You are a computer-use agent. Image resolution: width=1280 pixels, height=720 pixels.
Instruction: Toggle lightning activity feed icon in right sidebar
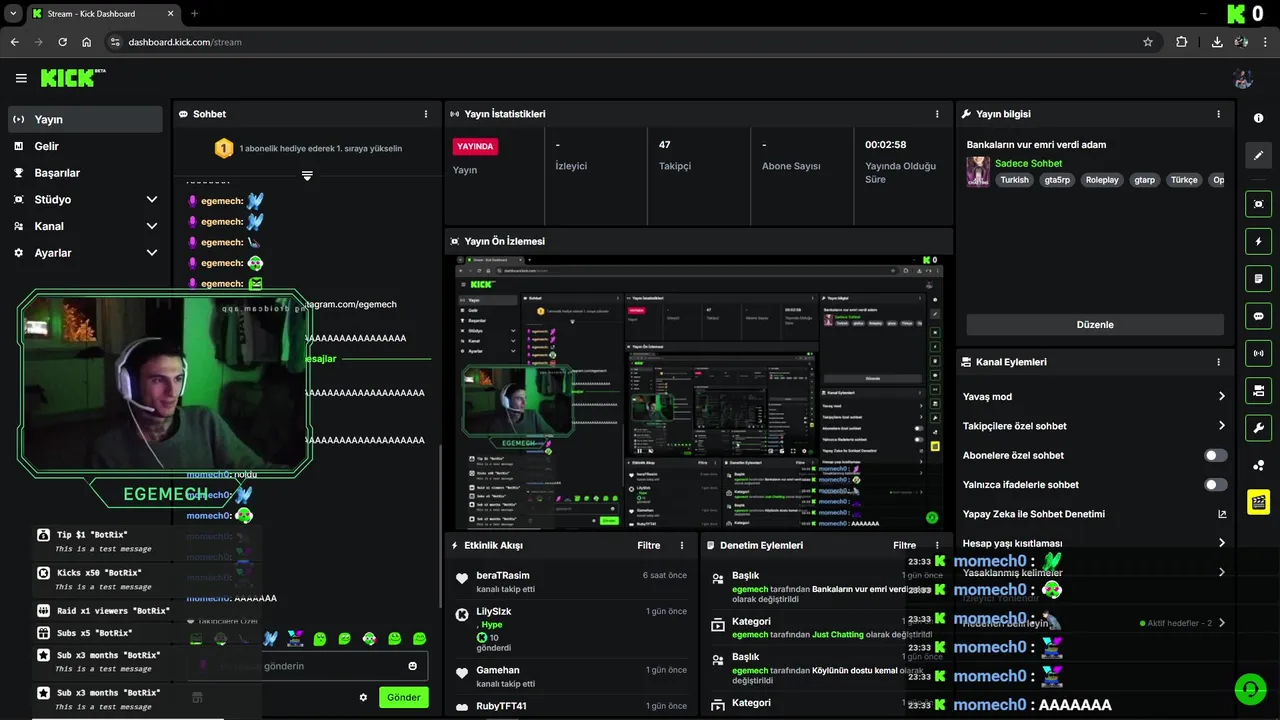pos(1258,241)
